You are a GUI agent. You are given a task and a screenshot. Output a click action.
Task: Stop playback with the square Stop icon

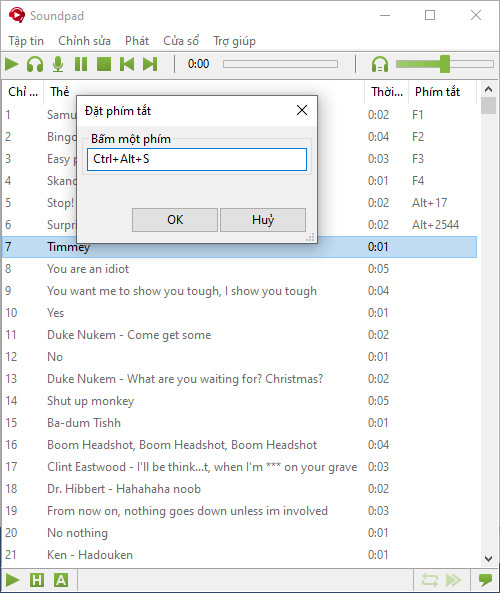pyautogui.click(x=104, y=64)
